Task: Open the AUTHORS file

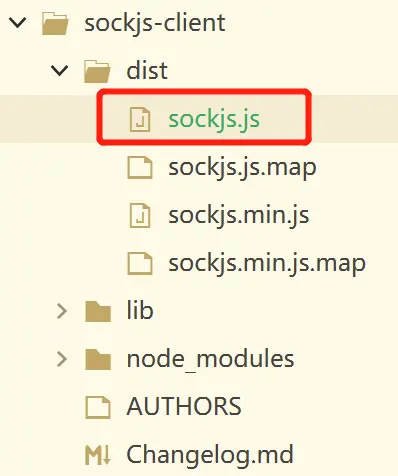Action: (x=184, y=406)
